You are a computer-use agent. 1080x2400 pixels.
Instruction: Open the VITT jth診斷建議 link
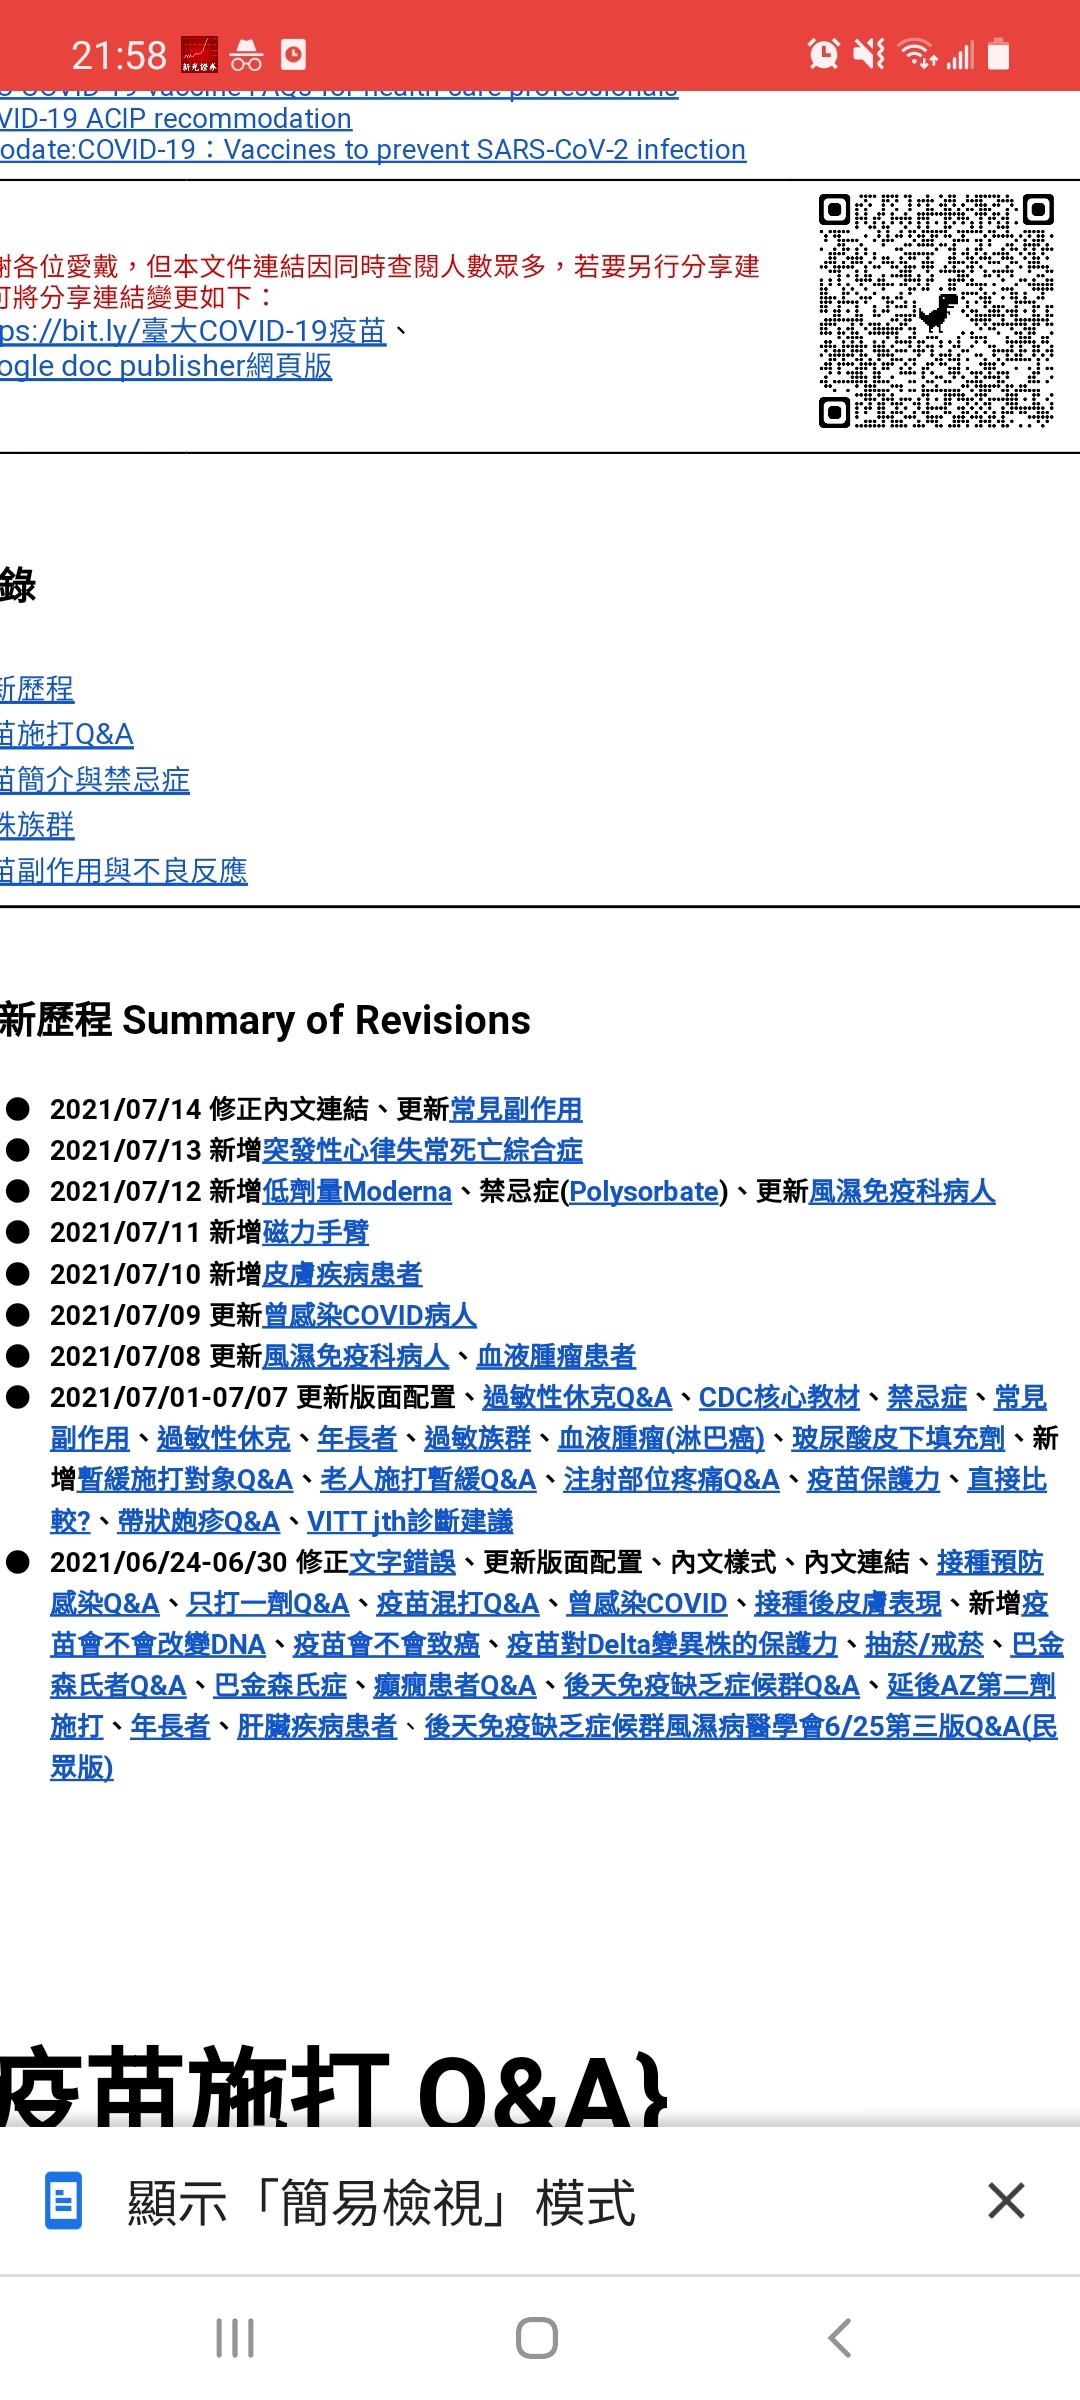tap(410, 1521)
